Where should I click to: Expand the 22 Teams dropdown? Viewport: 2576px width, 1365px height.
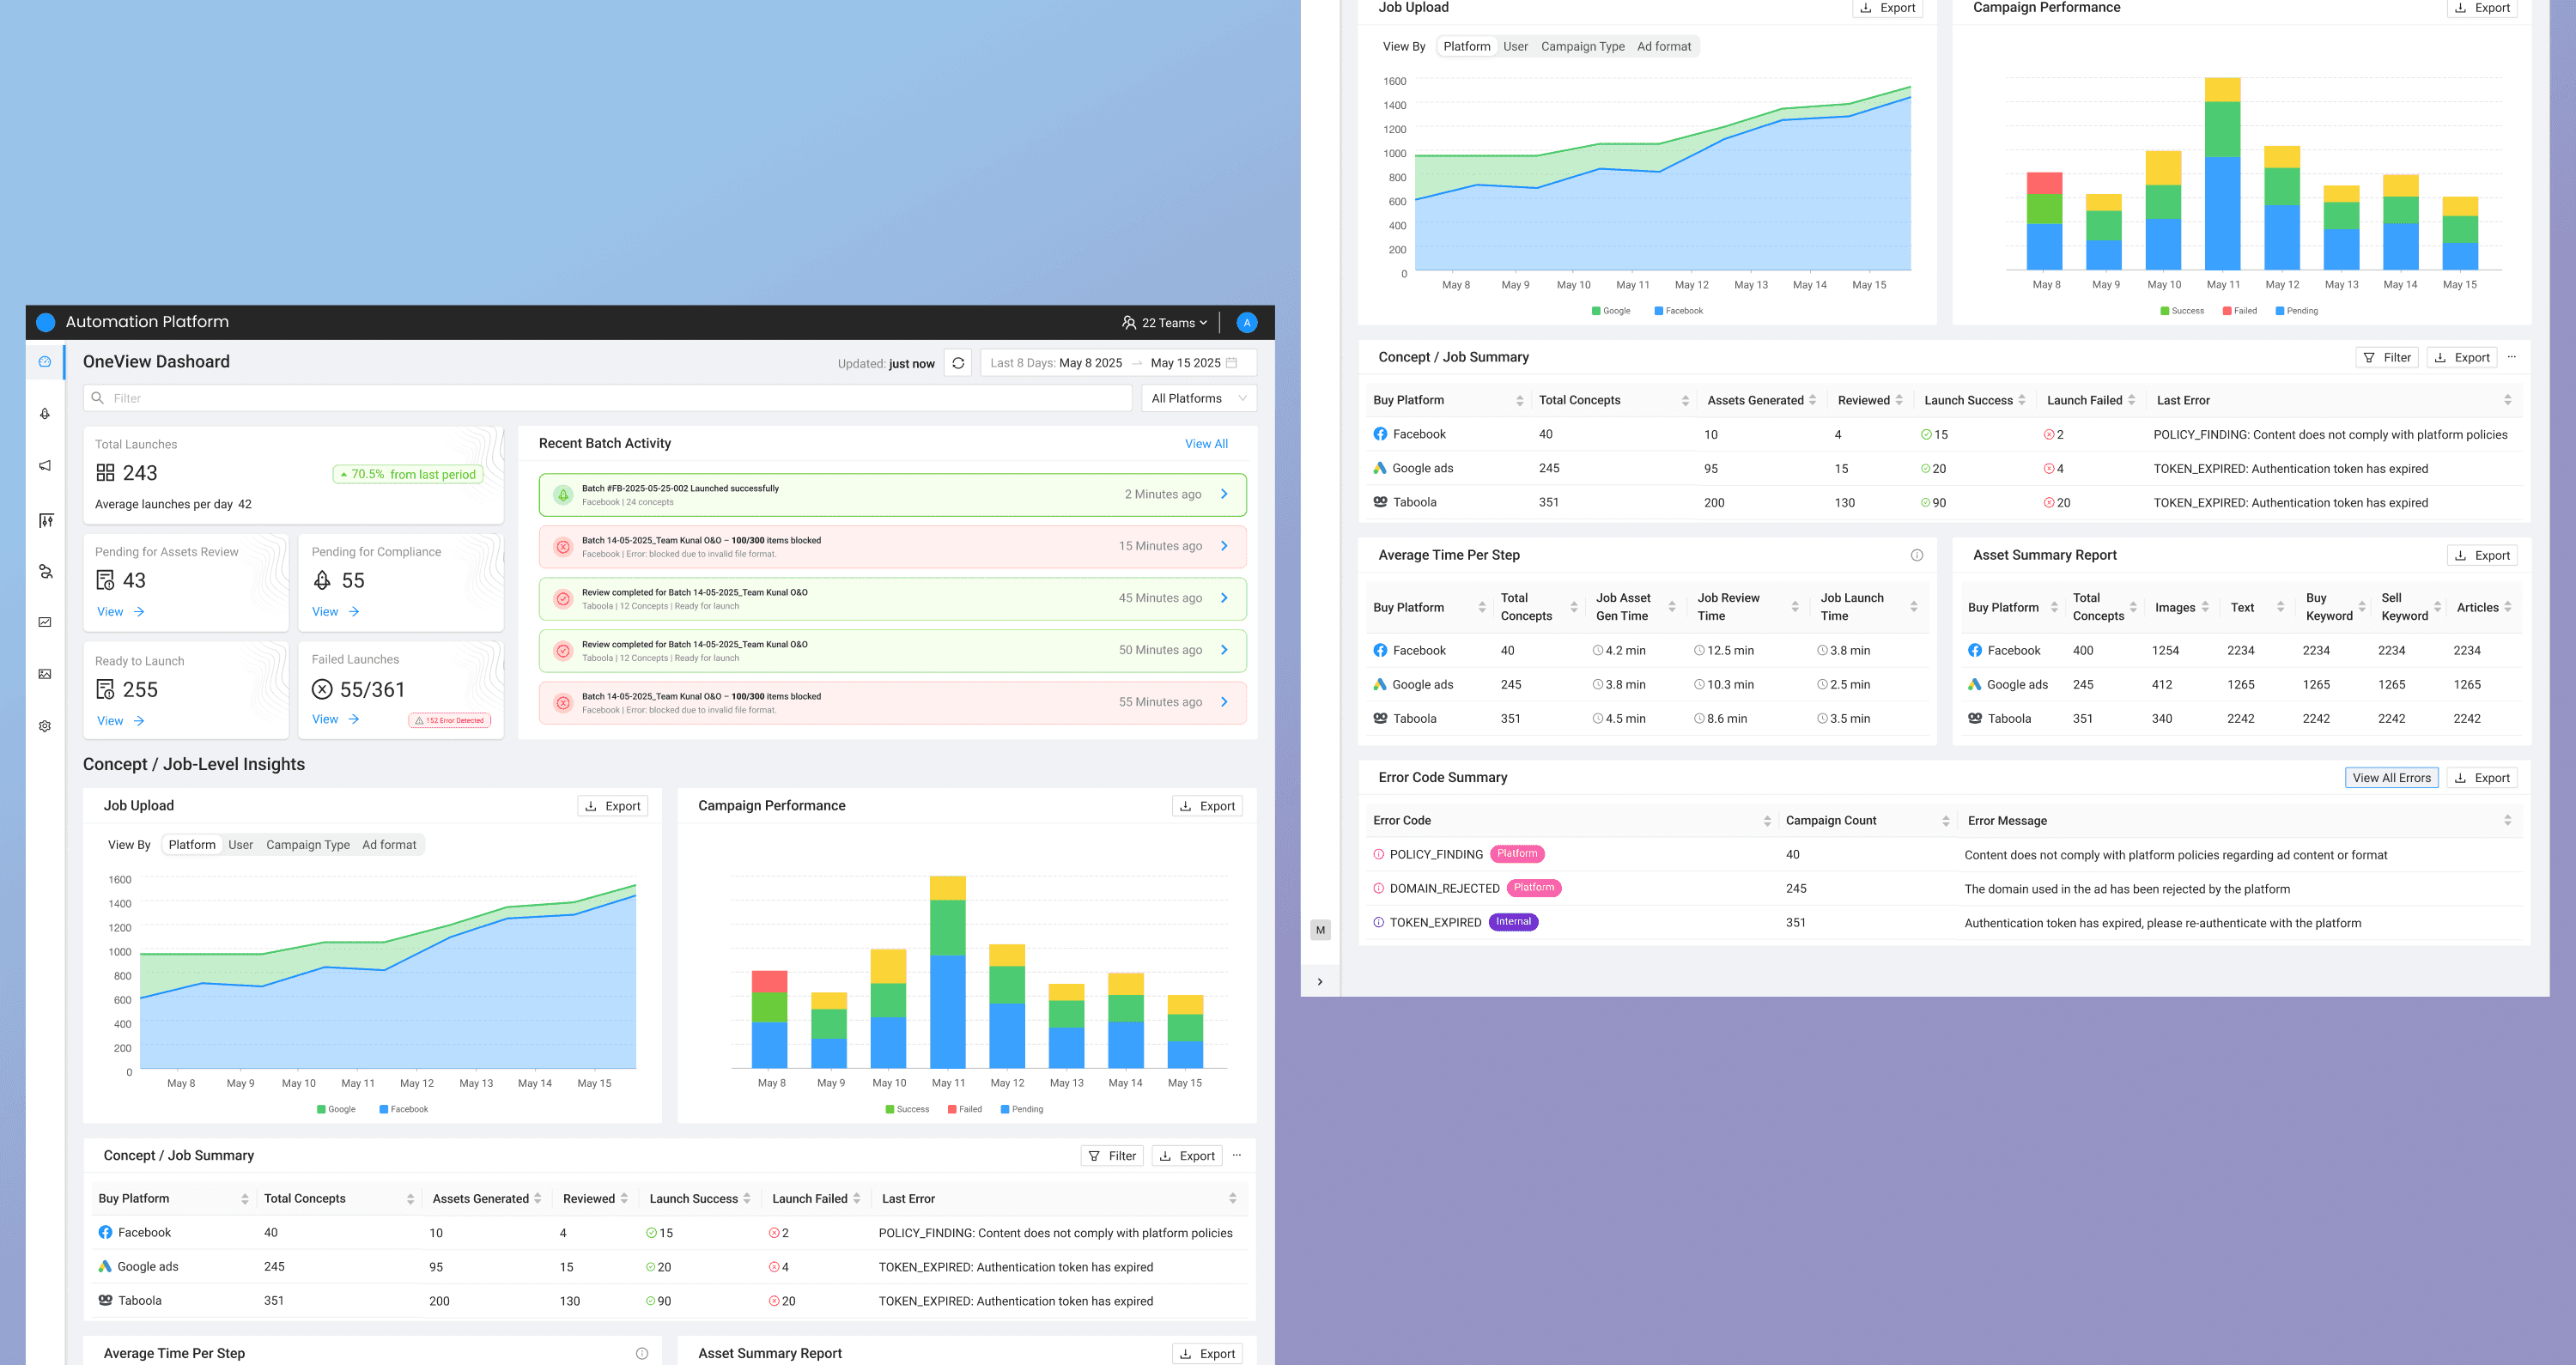[x=1165, y=323]
